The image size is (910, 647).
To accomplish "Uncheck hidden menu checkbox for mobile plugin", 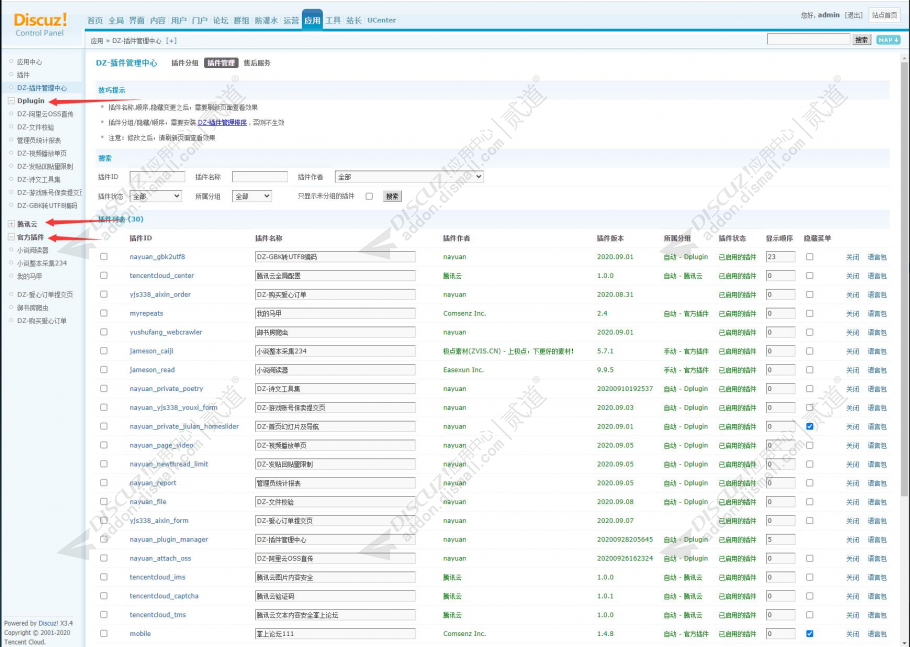I will coord(810,634).
